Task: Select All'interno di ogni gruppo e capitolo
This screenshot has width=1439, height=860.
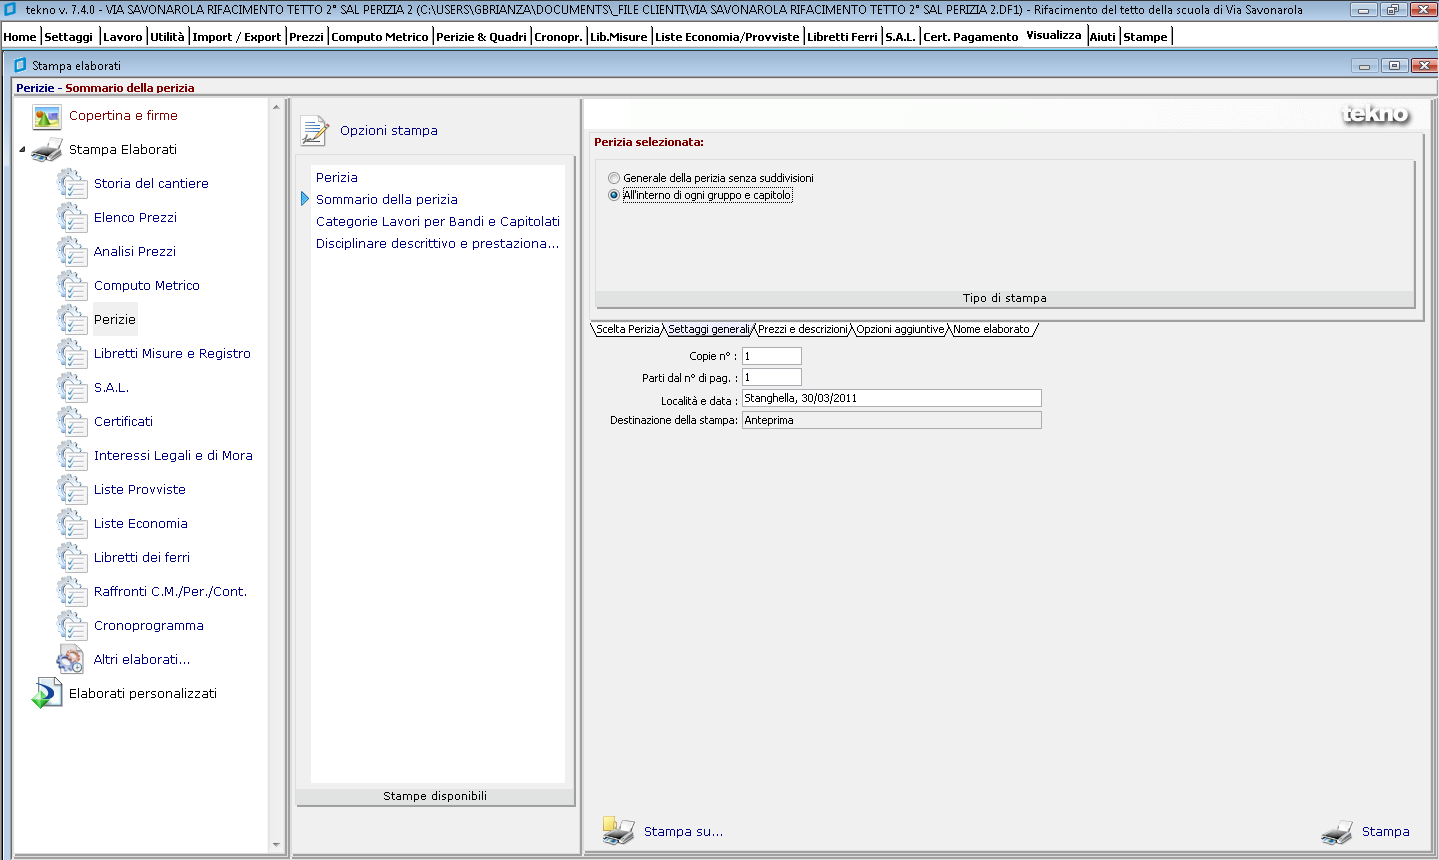Action: coord(614,195)
